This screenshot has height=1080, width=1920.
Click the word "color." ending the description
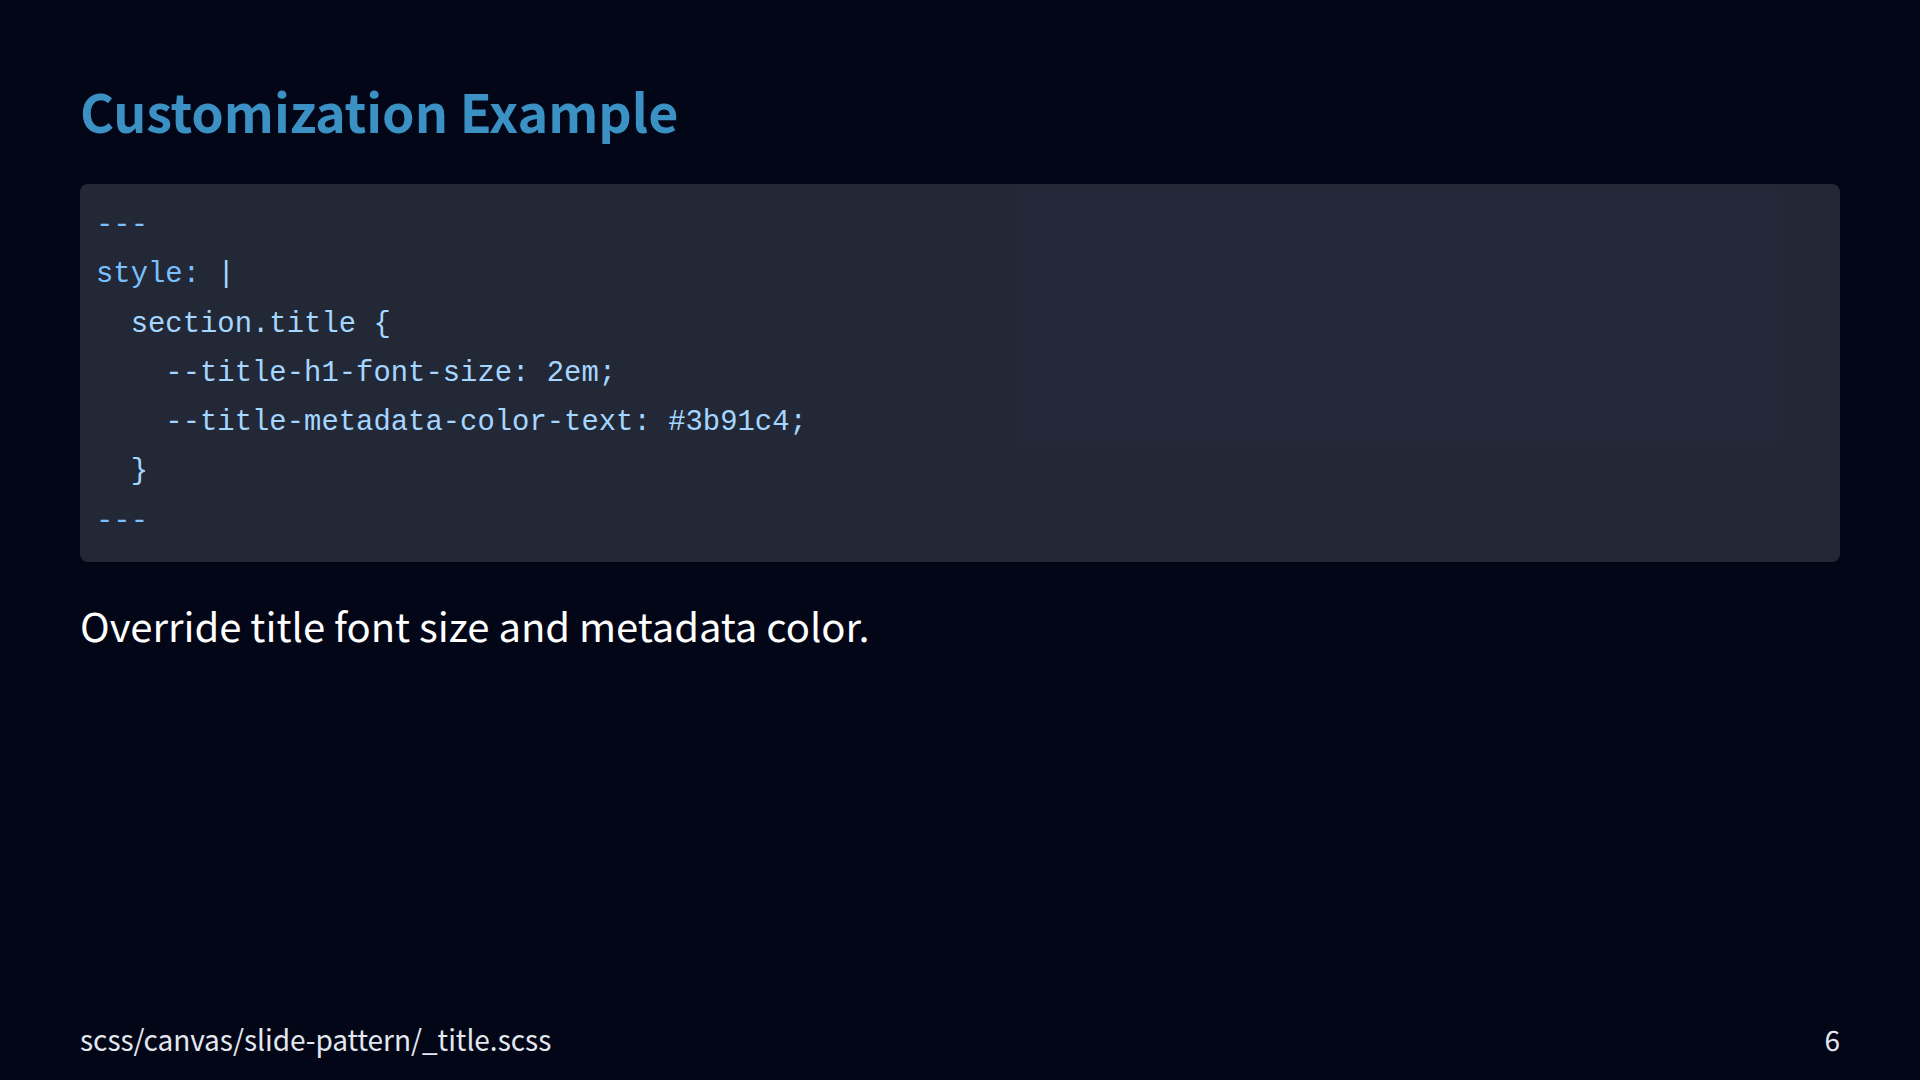(817, 628)
